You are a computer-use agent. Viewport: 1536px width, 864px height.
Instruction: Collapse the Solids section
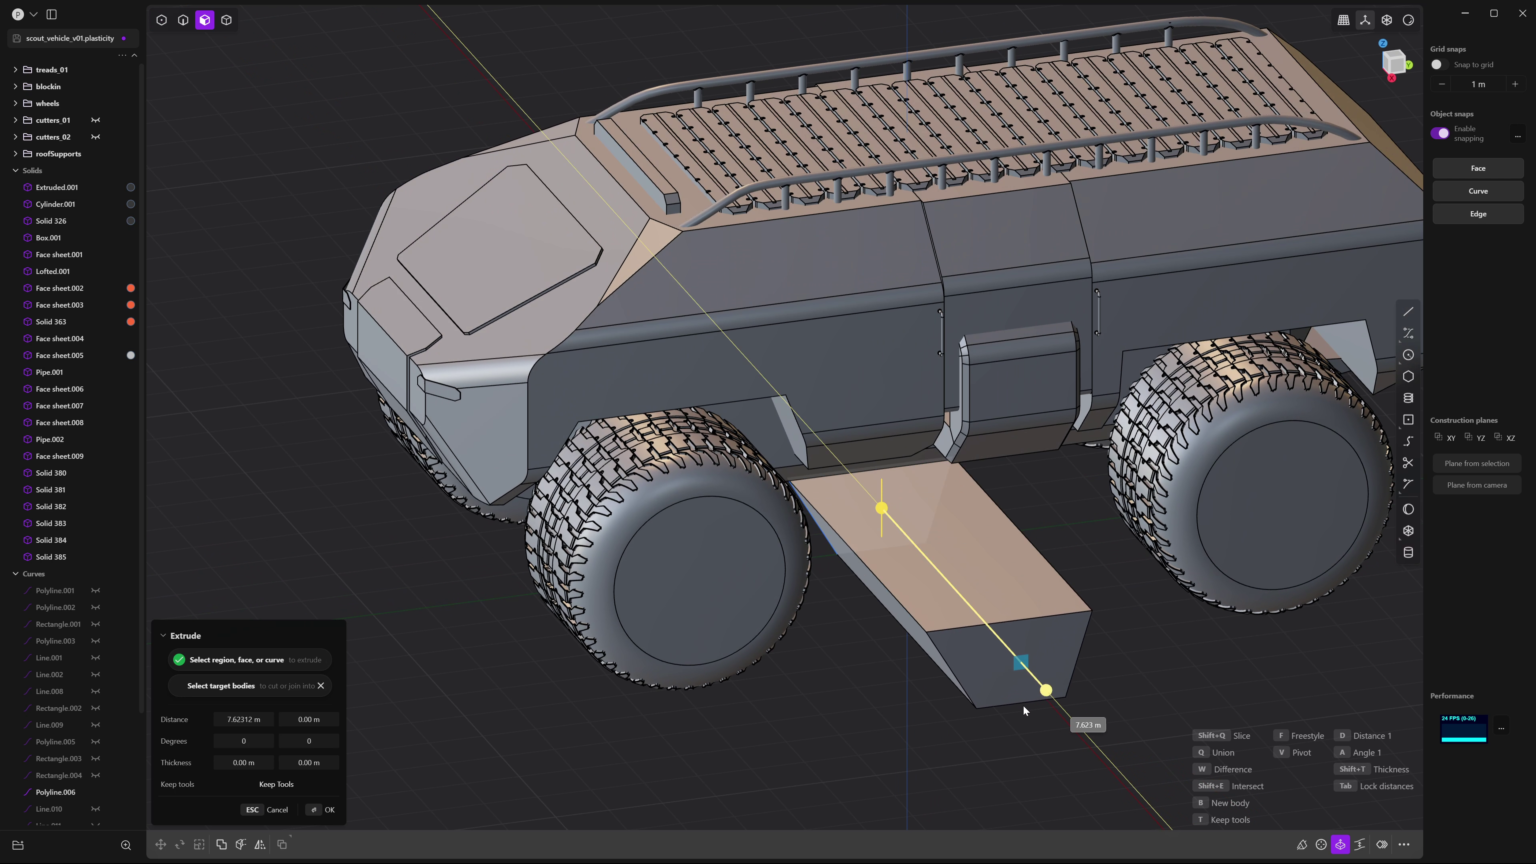pos(15,171)
